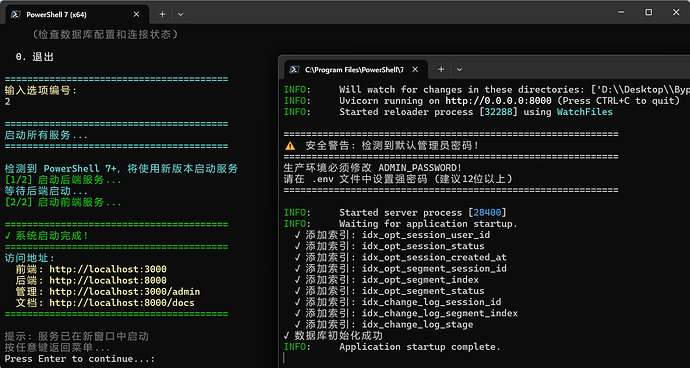Select the PowerShell 7 (x64) tab
This screenshot has height=368, width=690.
(x=77, y=14)
